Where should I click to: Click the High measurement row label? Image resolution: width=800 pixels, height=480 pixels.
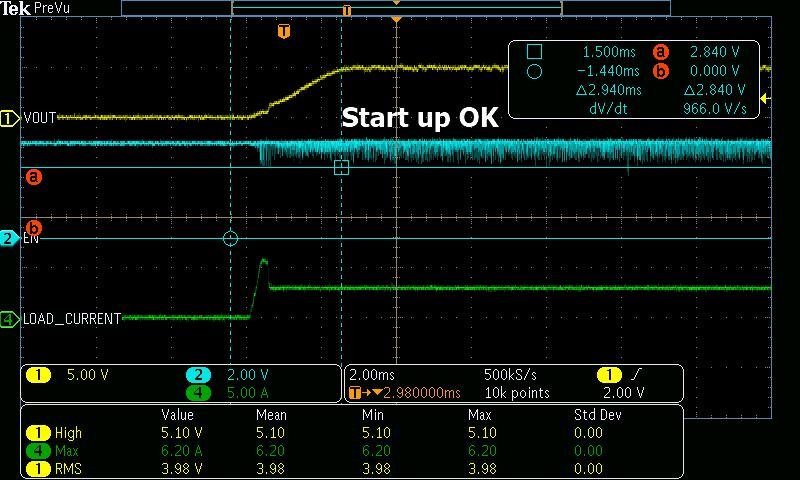pos(68,433)
